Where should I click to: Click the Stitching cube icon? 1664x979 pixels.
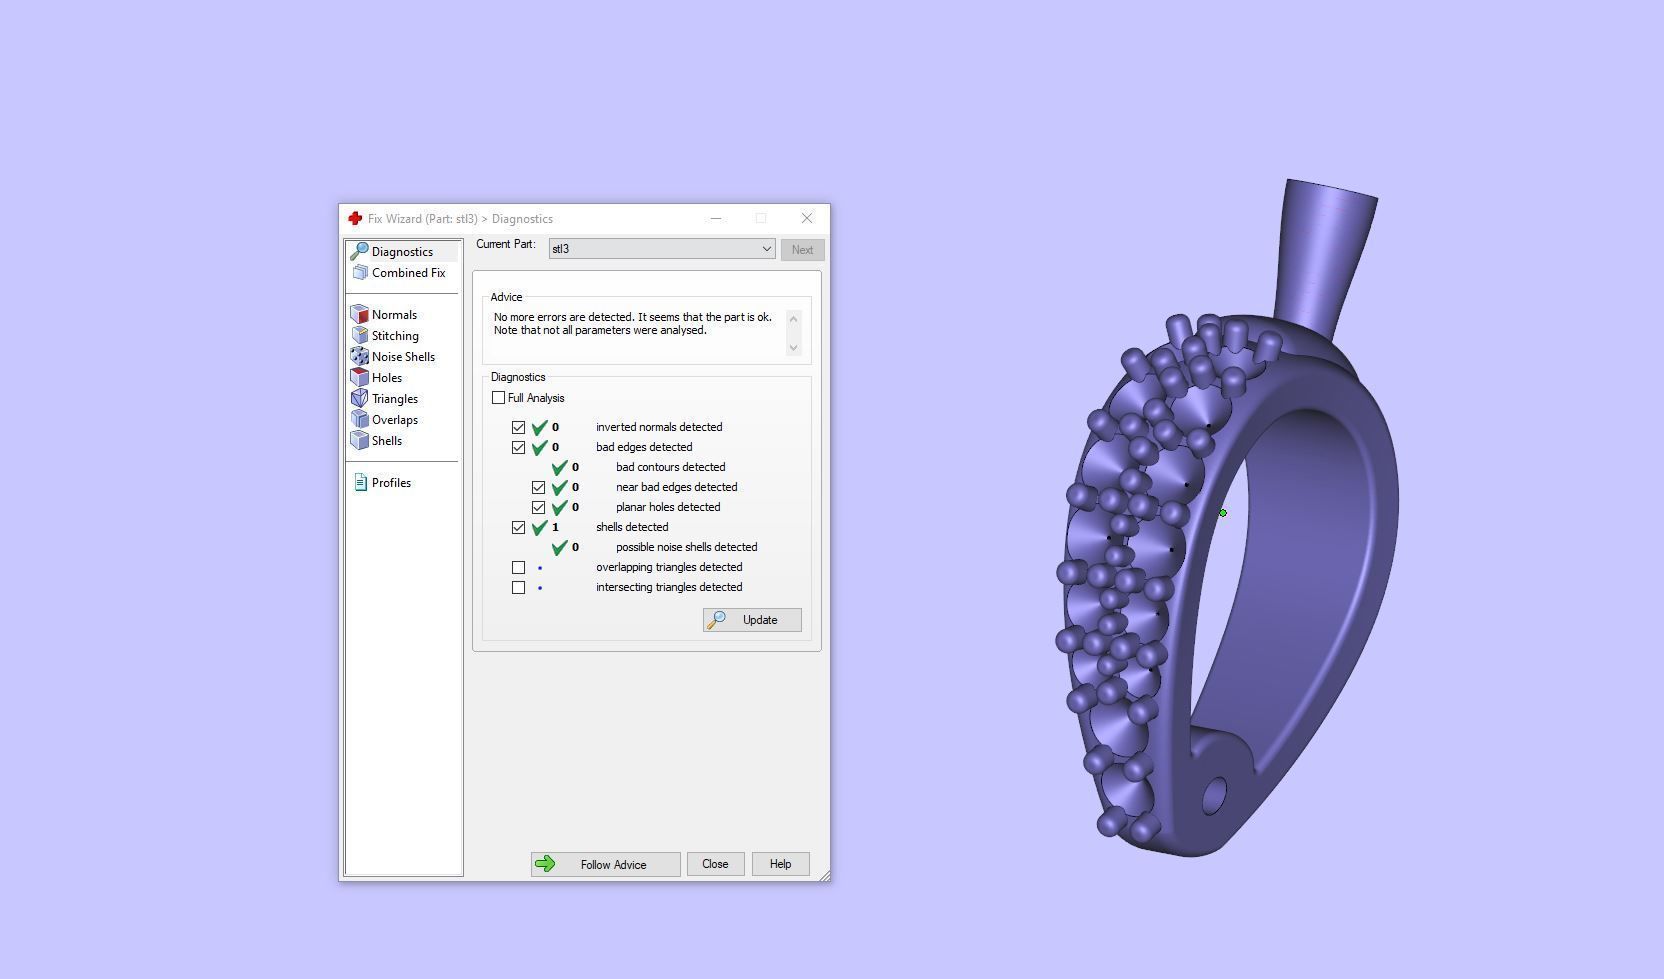pos(360,335)
